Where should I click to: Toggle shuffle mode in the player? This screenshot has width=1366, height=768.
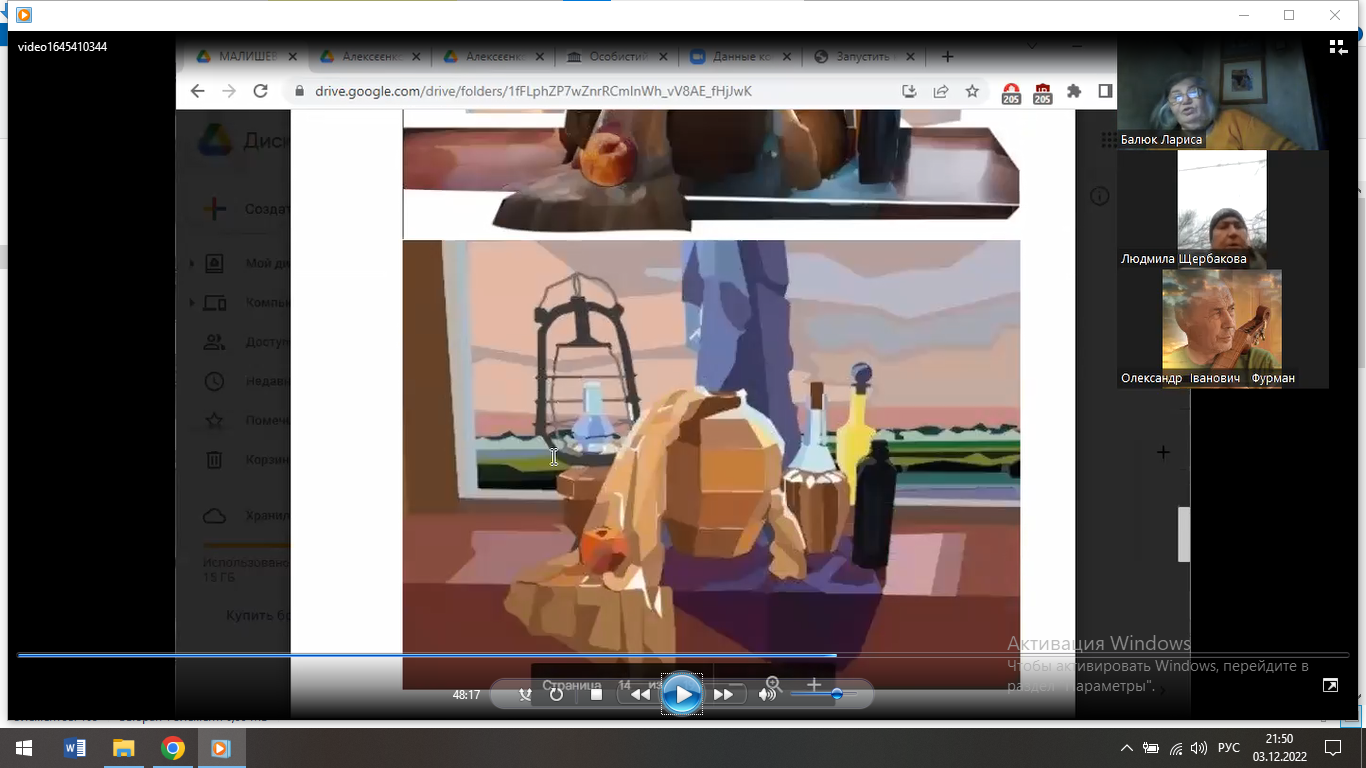[526, 694]
